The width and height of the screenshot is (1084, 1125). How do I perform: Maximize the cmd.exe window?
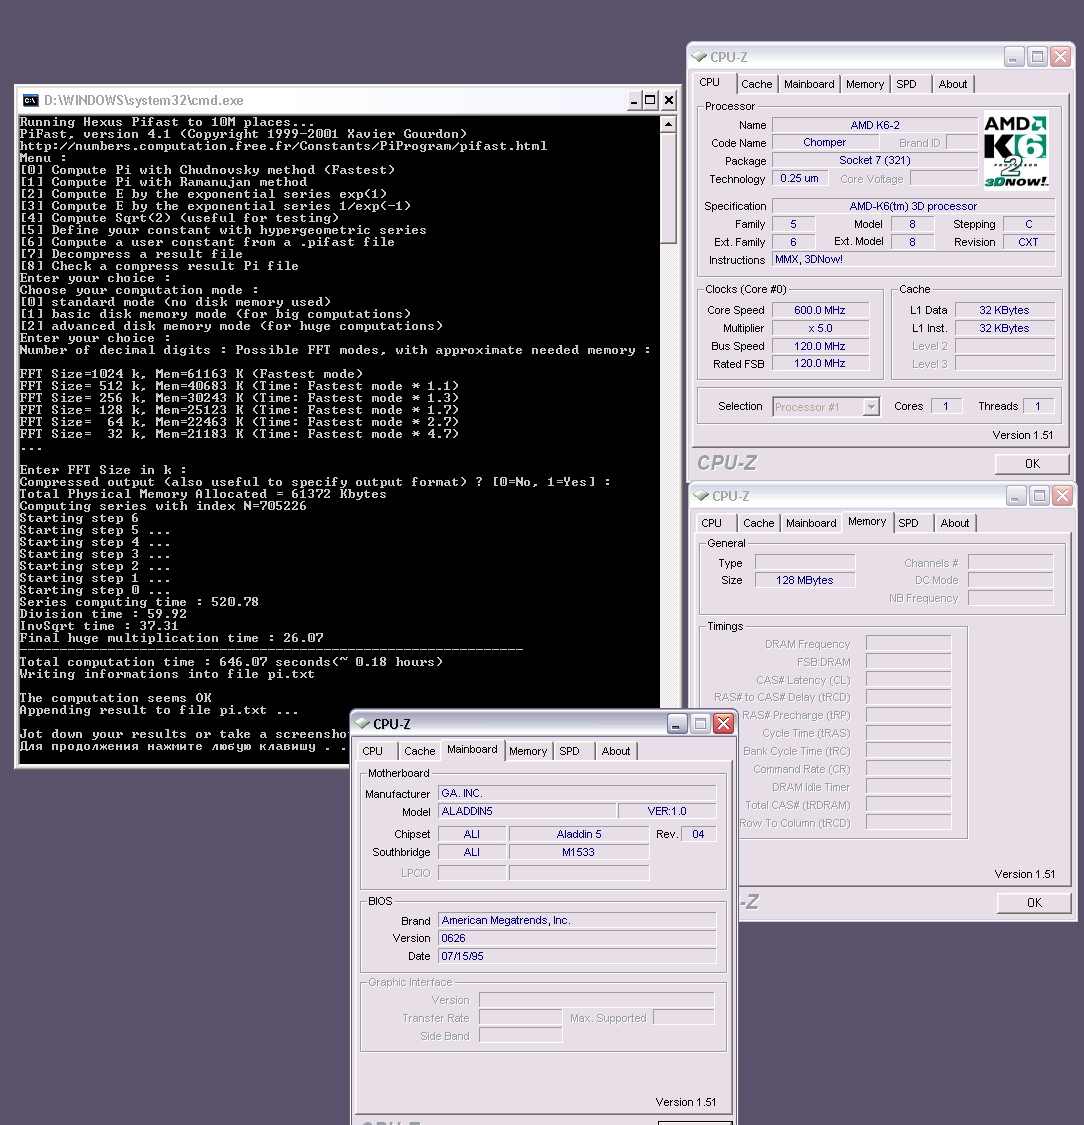pyautogui.click(x=650, y=100)
